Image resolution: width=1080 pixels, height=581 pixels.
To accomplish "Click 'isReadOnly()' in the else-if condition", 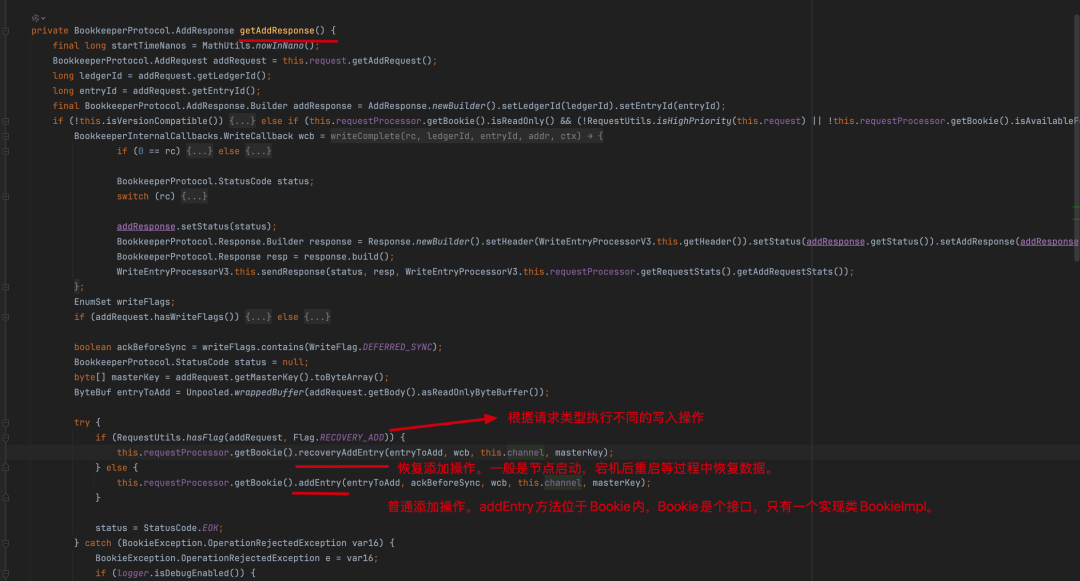I will [525, 121].
